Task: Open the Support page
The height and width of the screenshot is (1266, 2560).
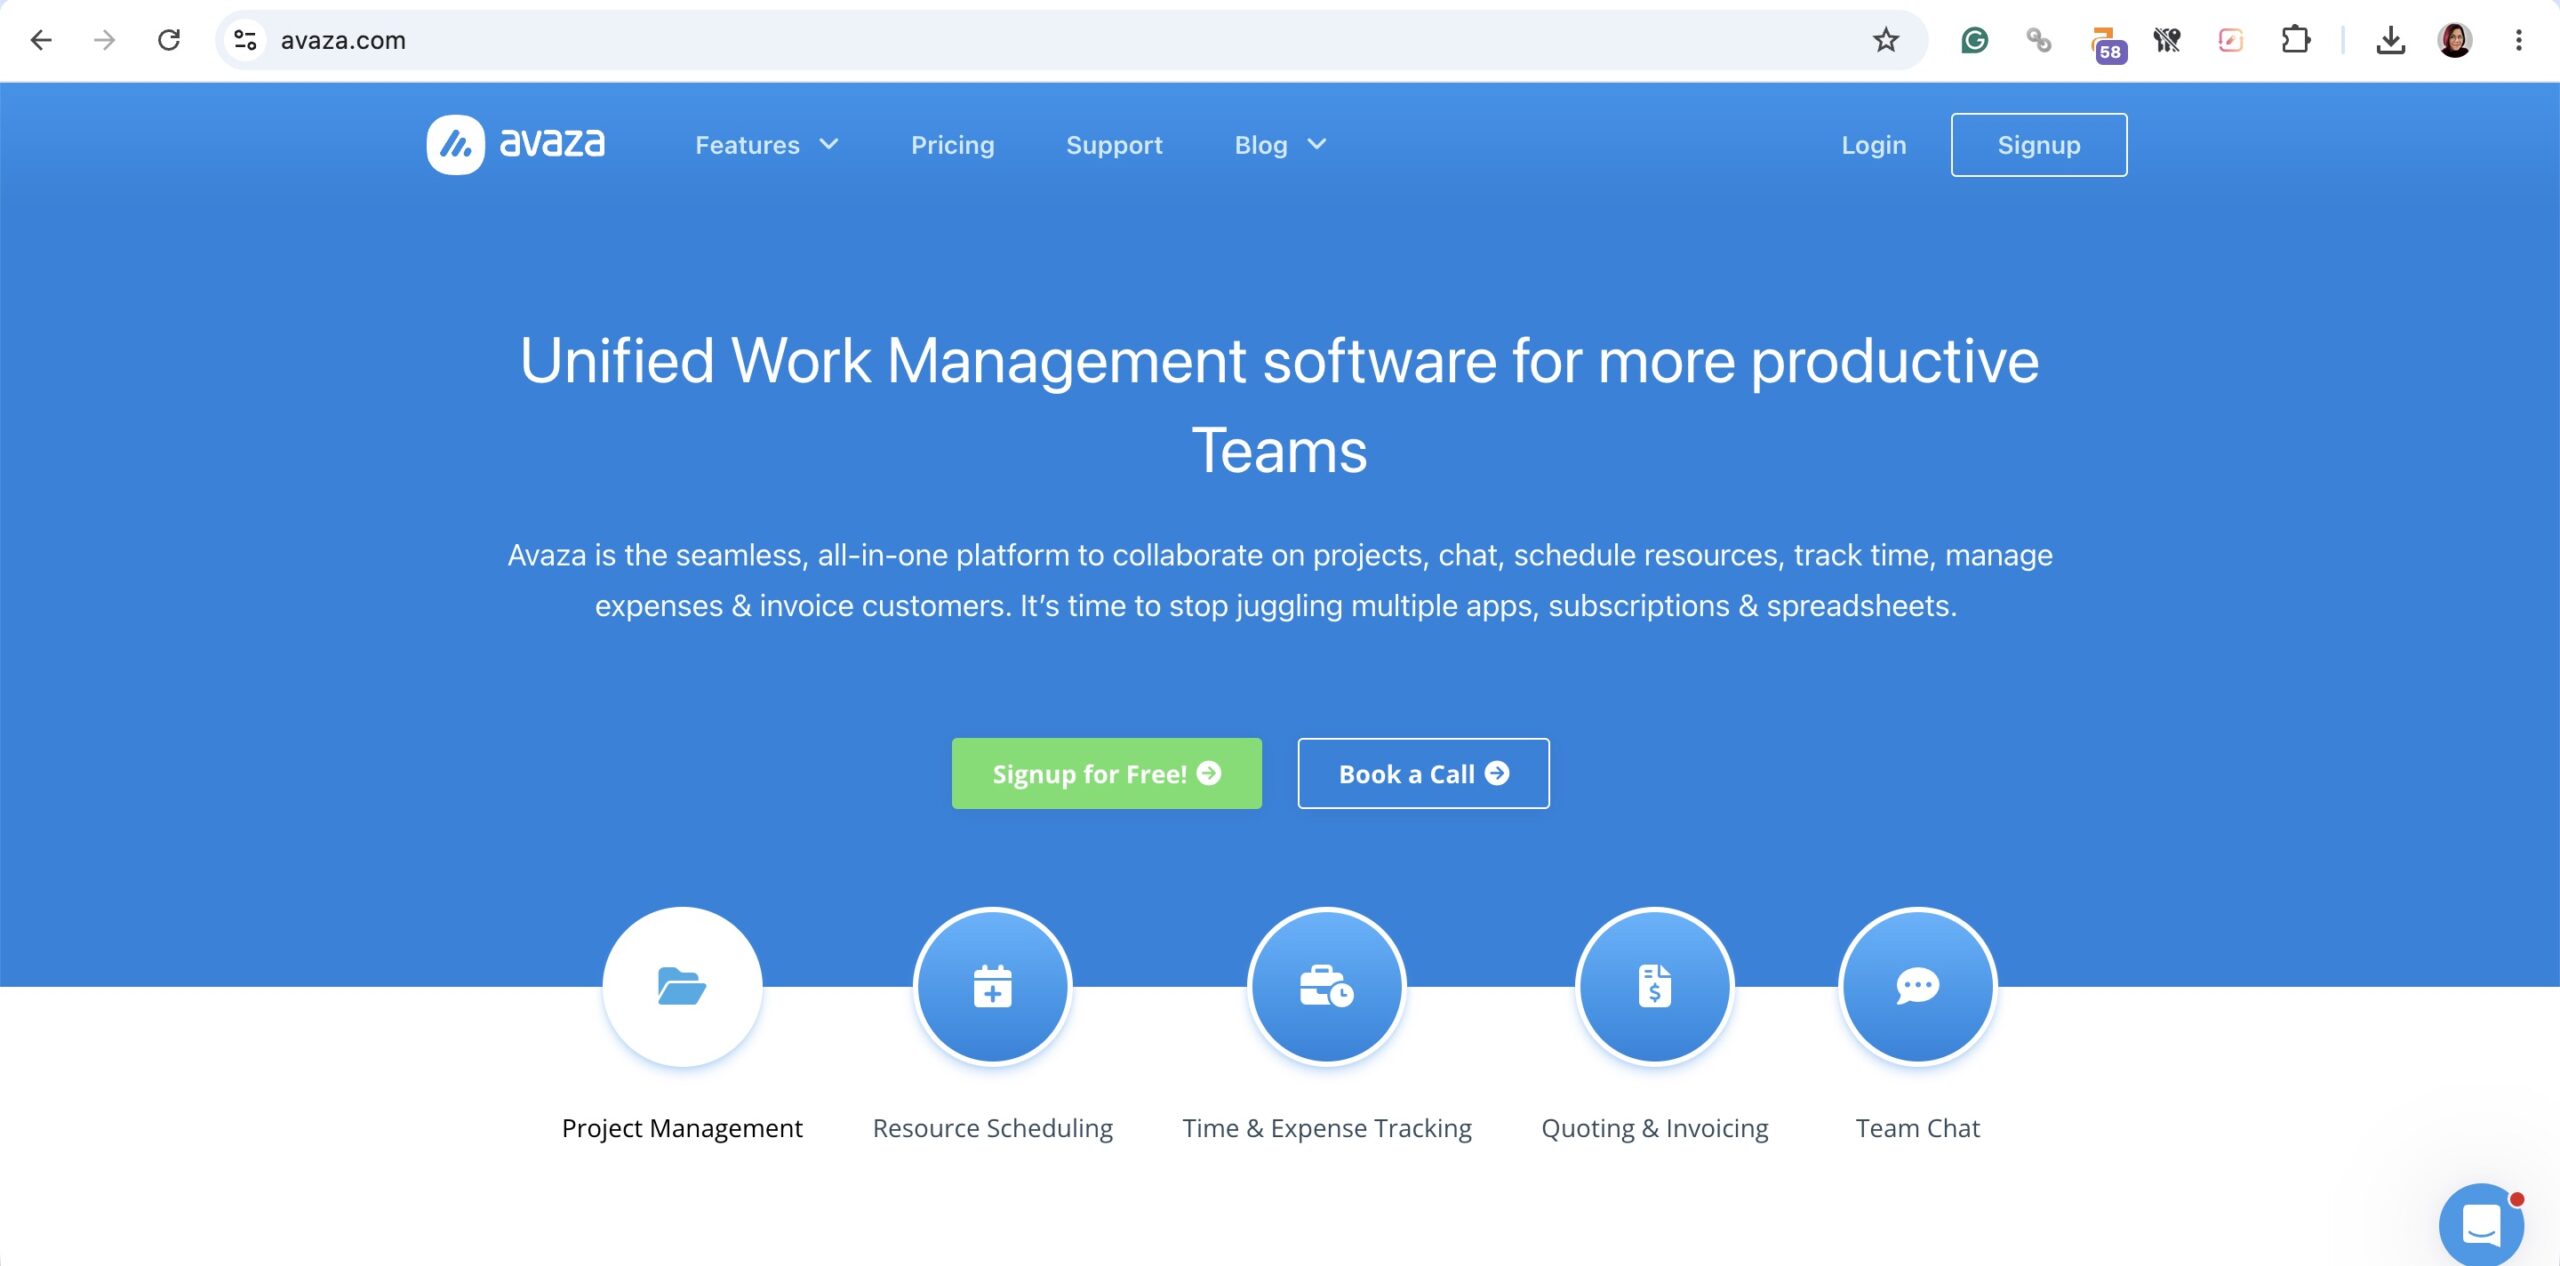Action: (x=1114, y=145)
